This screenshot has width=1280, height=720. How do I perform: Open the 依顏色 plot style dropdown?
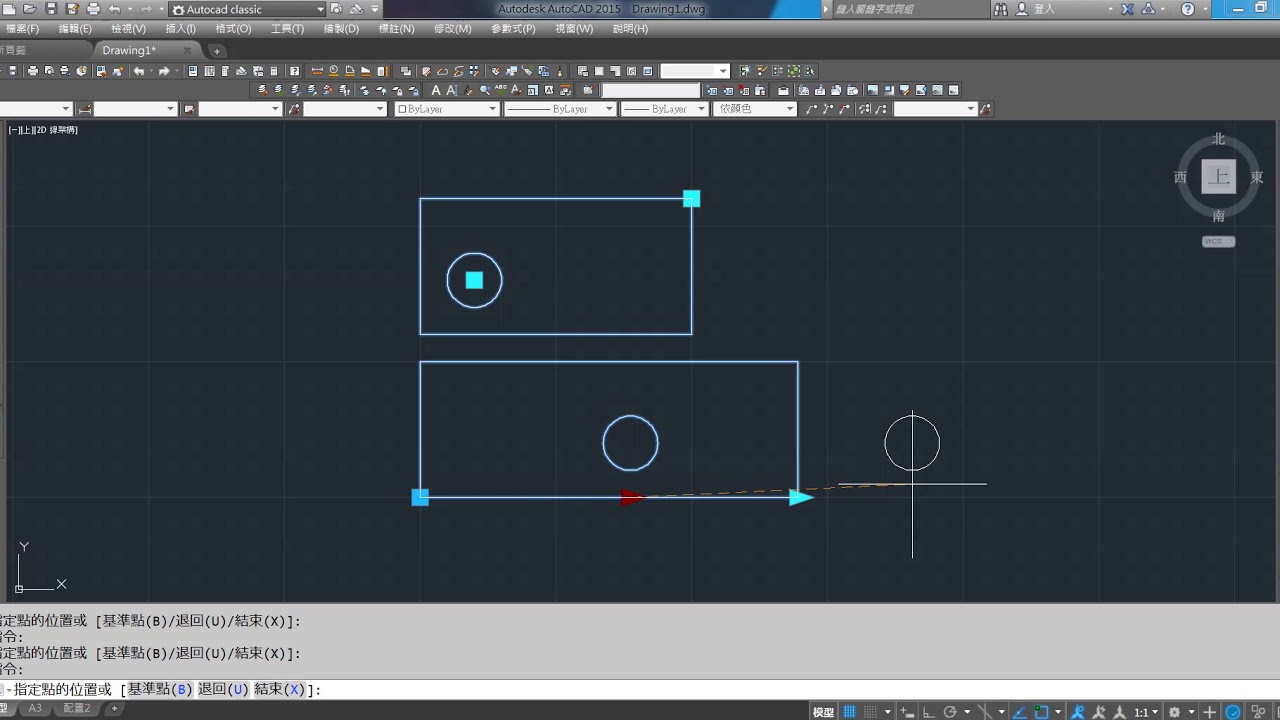tap(754, 109)
